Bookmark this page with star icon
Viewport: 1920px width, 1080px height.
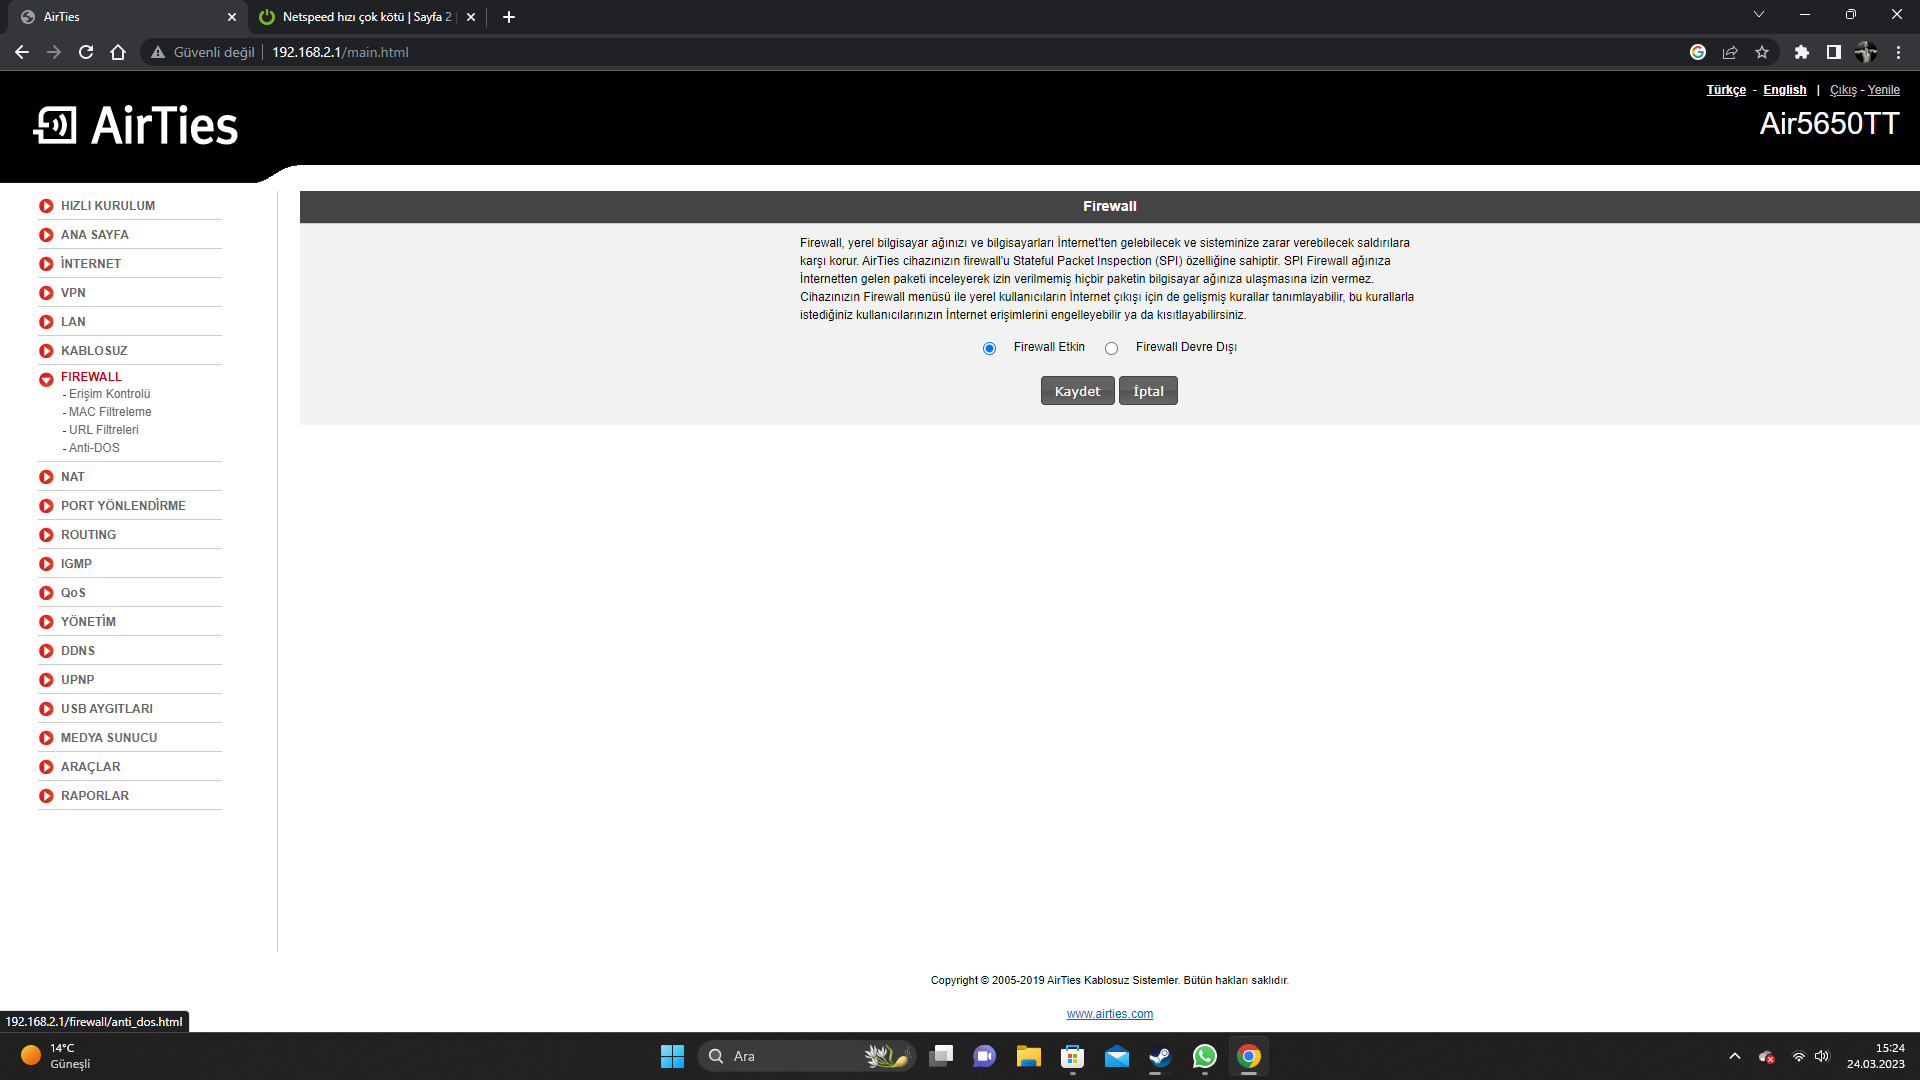[1762, 52]
